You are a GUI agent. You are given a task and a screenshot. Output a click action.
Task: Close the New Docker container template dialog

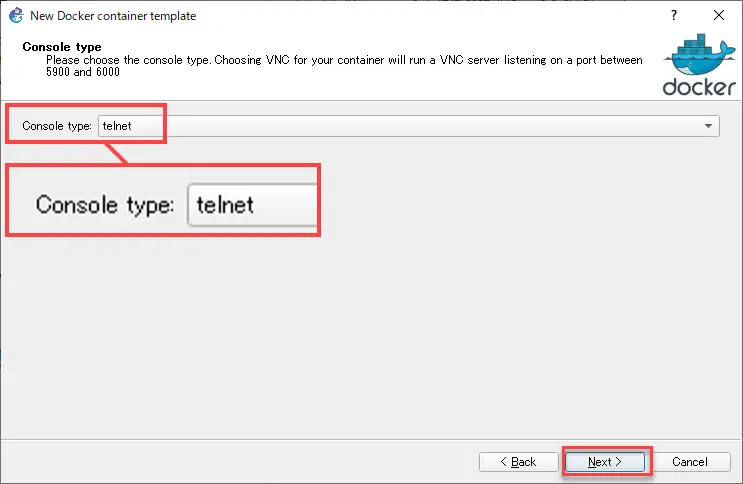pyautogui.click(x=718, y=15)
